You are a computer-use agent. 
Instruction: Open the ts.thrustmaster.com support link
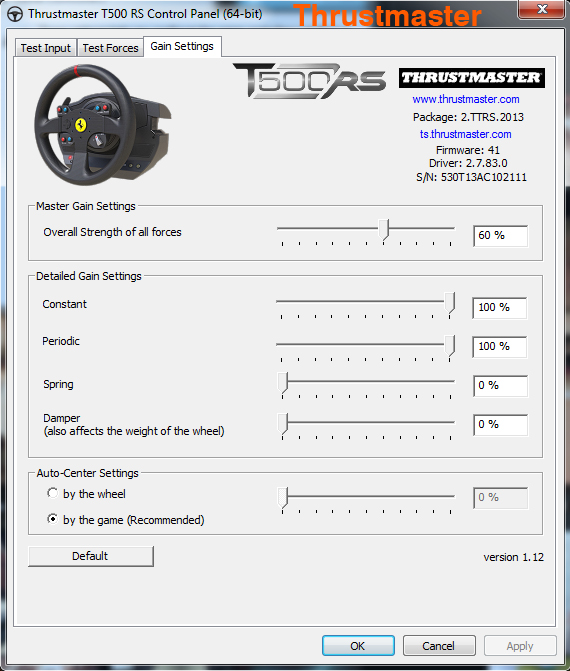click(466, 134)
